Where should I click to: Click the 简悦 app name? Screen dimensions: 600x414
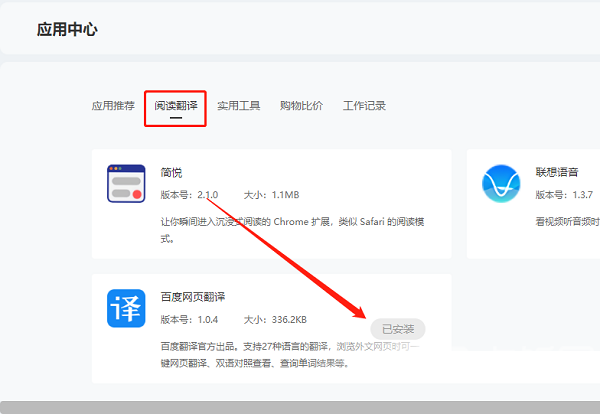[x=171, y=172]
